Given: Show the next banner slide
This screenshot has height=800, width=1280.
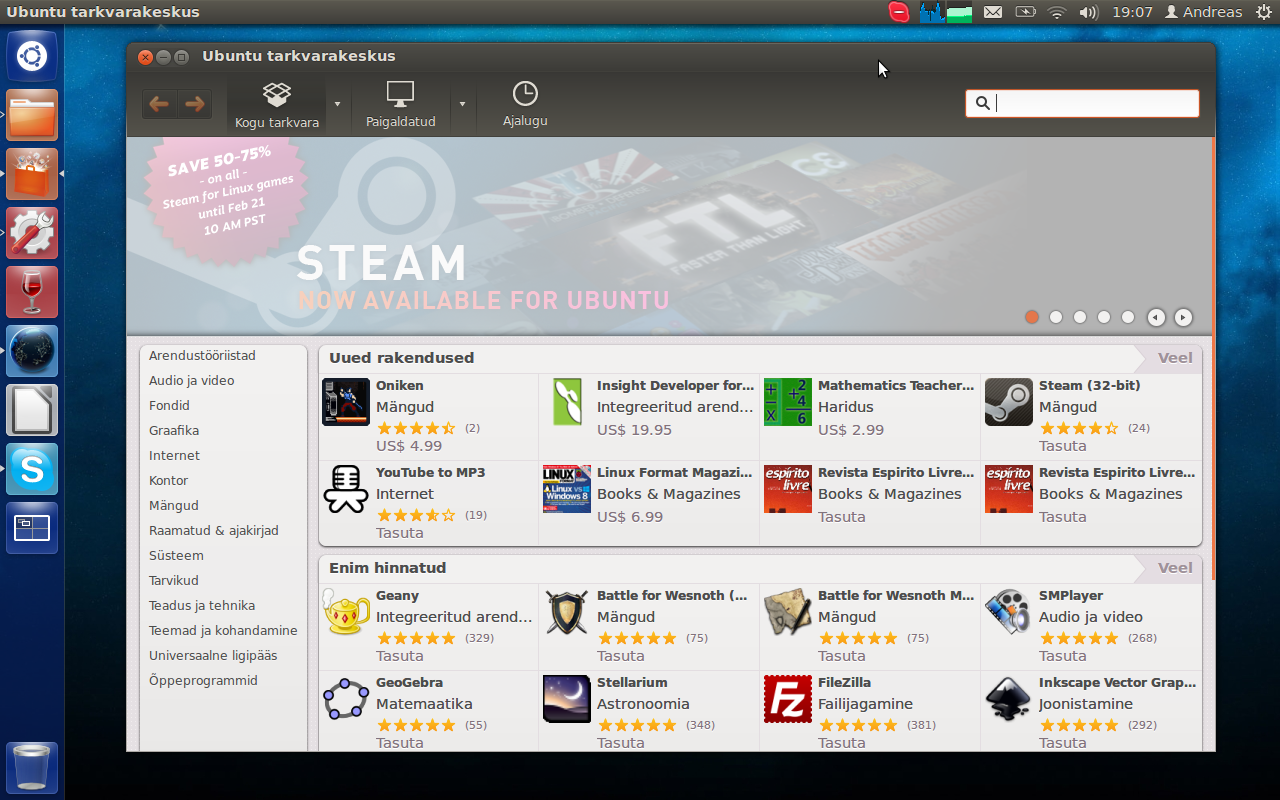Looking at the screenshot, I should 1183,317.
